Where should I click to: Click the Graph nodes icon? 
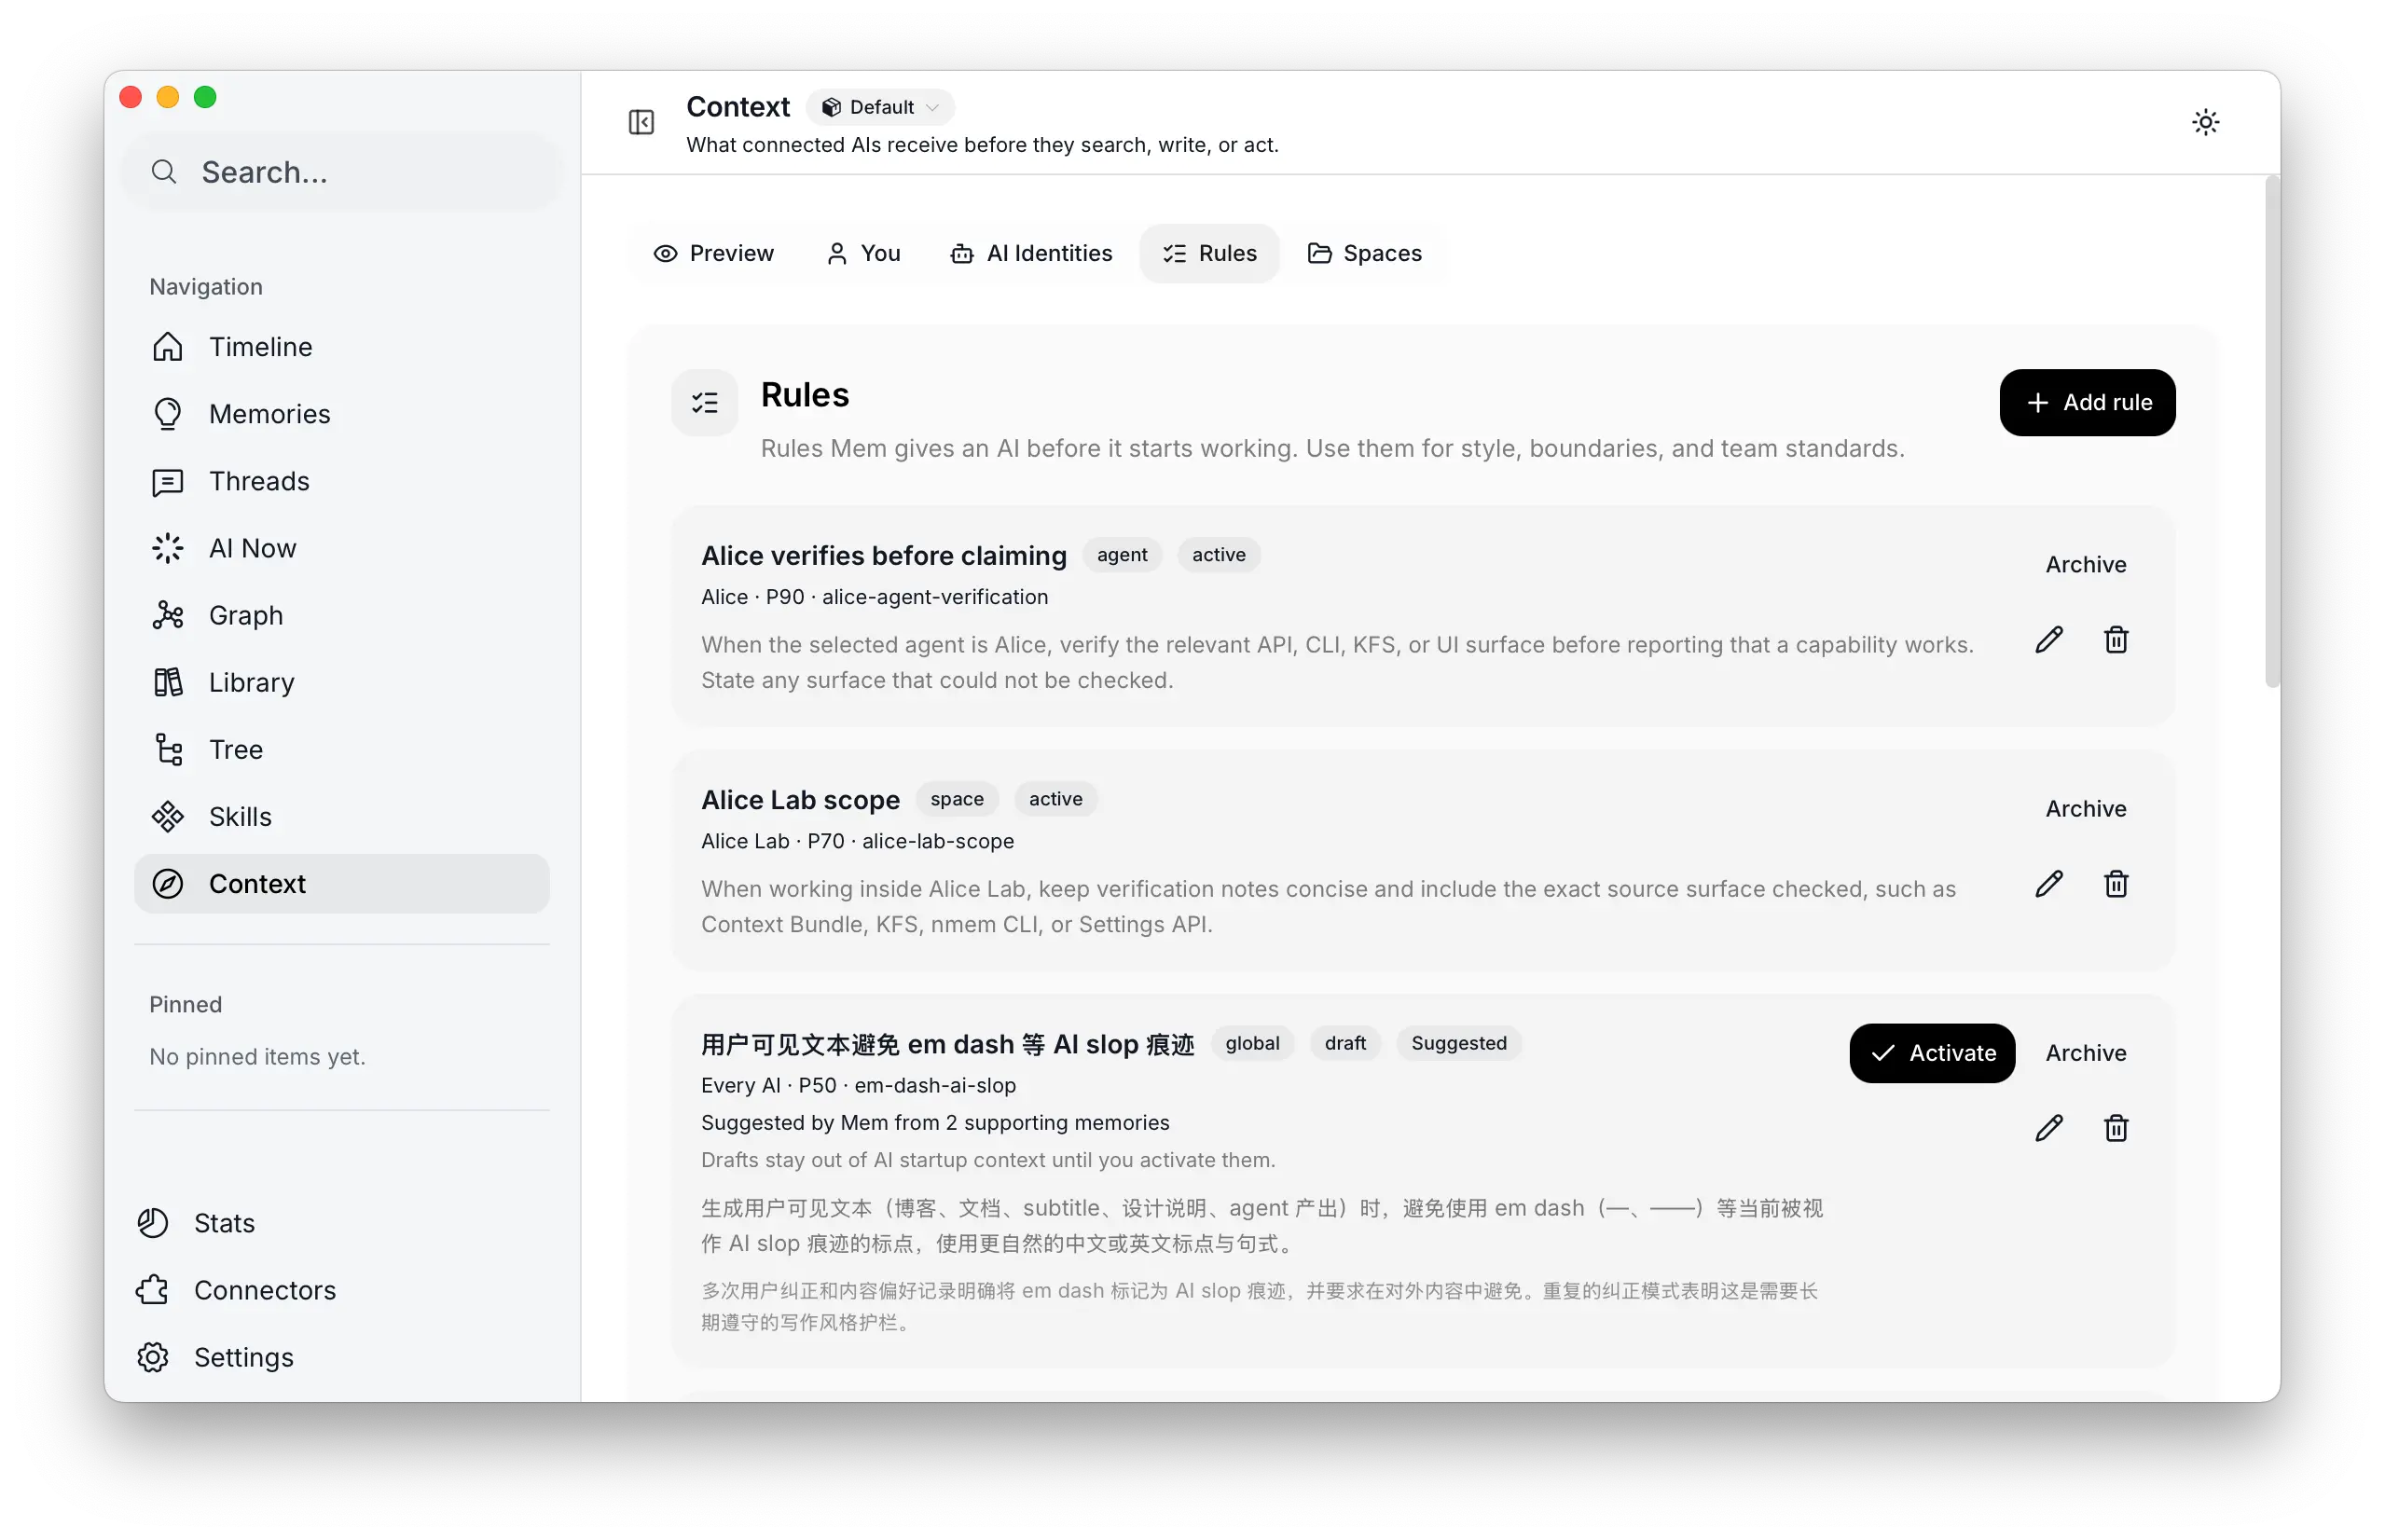[168, 615]
